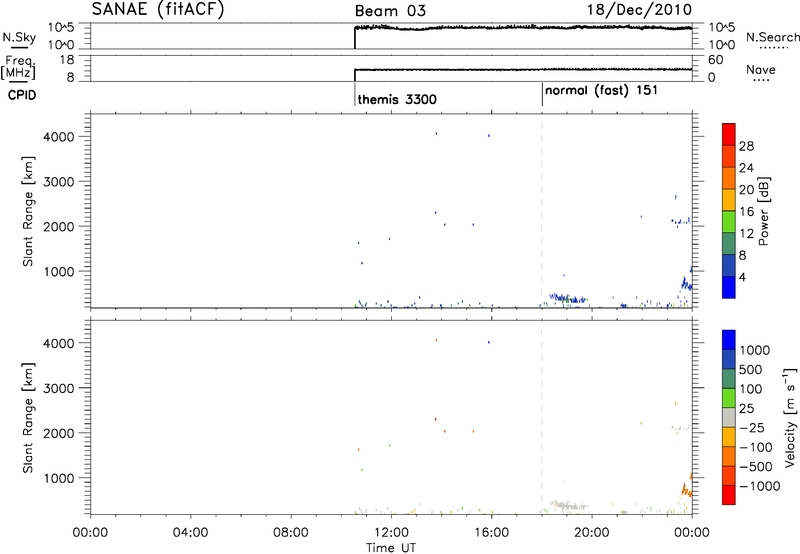Click the N.Search legend label
800x554 pixels.
point(772,37)
